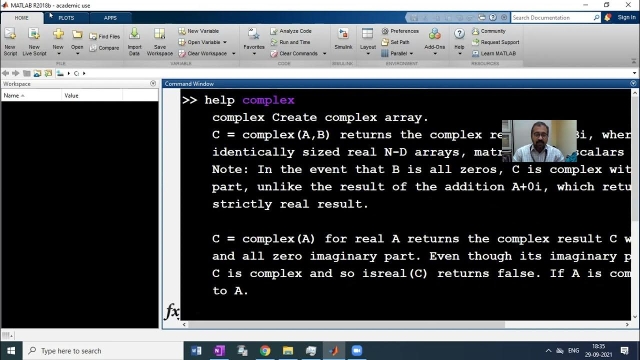The image size is (640, 360).
Task: Open Add-Ons
Action: point(434,42)
